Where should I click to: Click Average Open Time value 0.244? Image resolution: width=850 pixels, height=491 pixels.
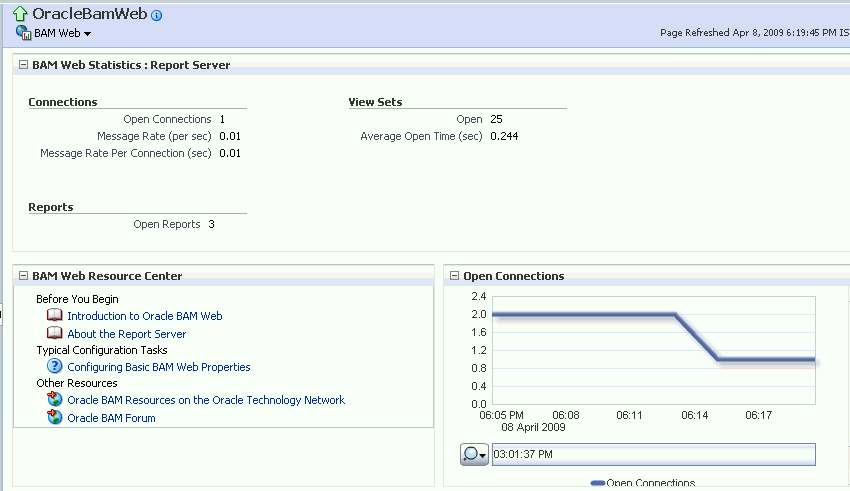pos(504,136)
